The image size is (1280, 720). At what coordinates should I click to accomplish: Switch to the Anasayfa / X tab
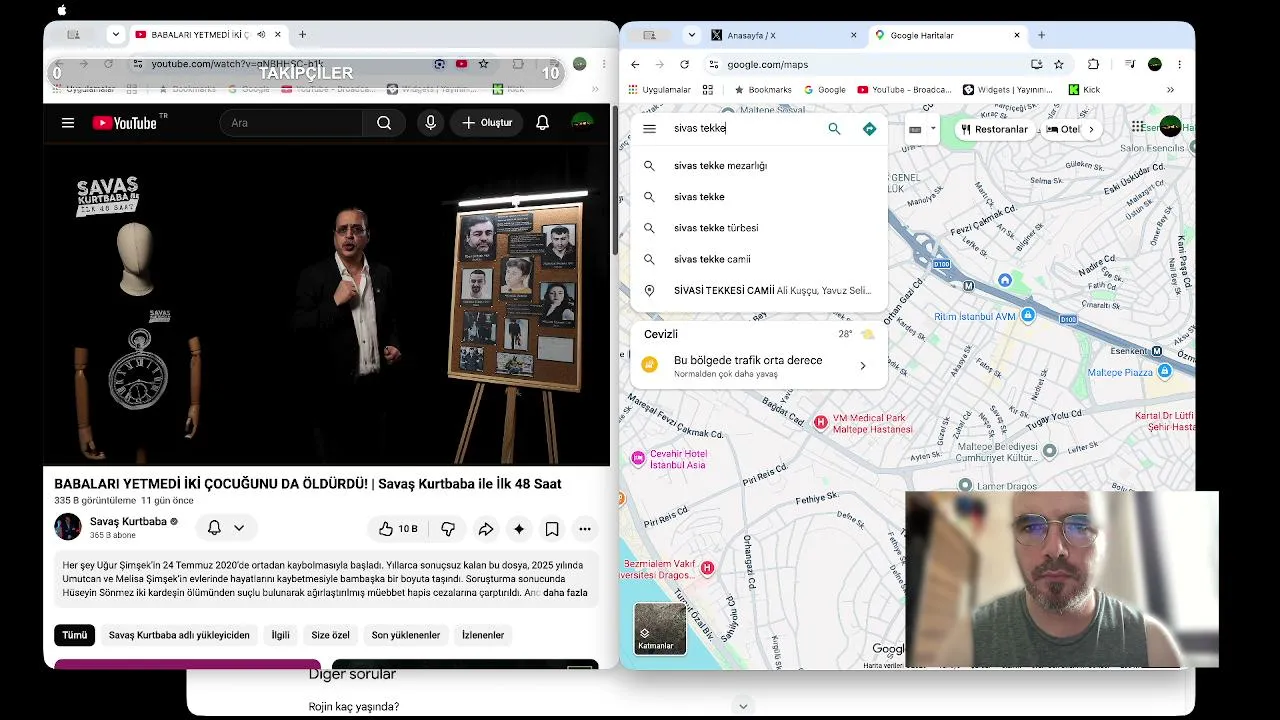tap(785, 35)
